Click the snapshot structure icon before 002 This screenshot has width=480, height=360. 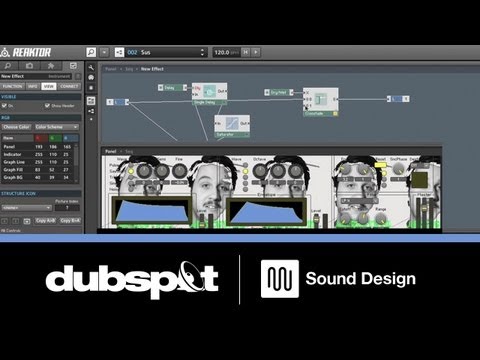pyautogui.click(x=119, y=52)
